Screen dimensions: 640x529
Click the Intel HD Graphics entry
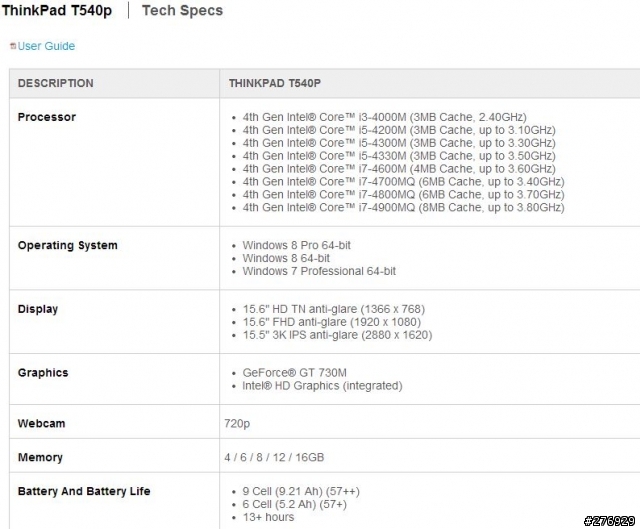322,386
